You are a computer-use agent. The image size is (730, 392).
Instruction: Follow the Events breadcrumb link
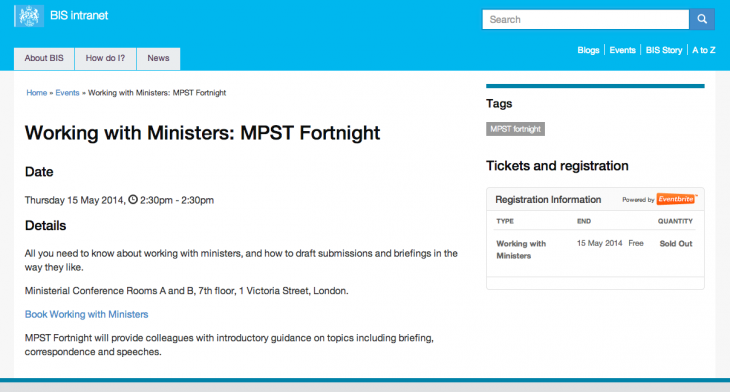pos(68,93)
